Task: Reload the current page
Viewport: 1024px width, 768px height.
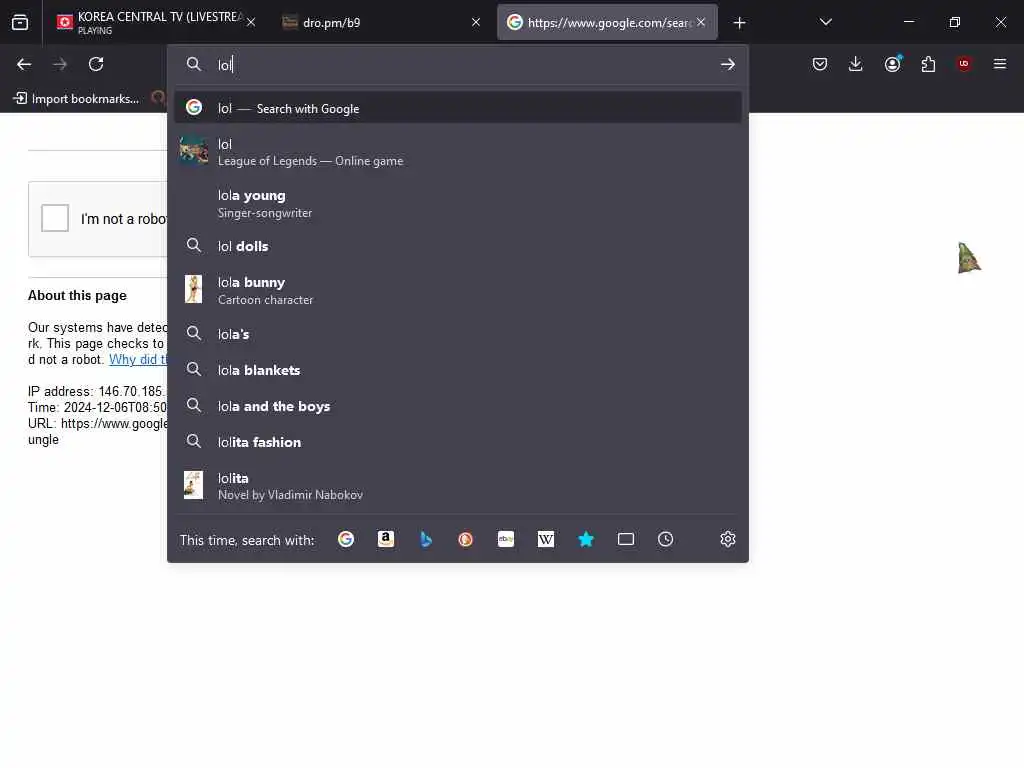Action: (x=96, y=64)
